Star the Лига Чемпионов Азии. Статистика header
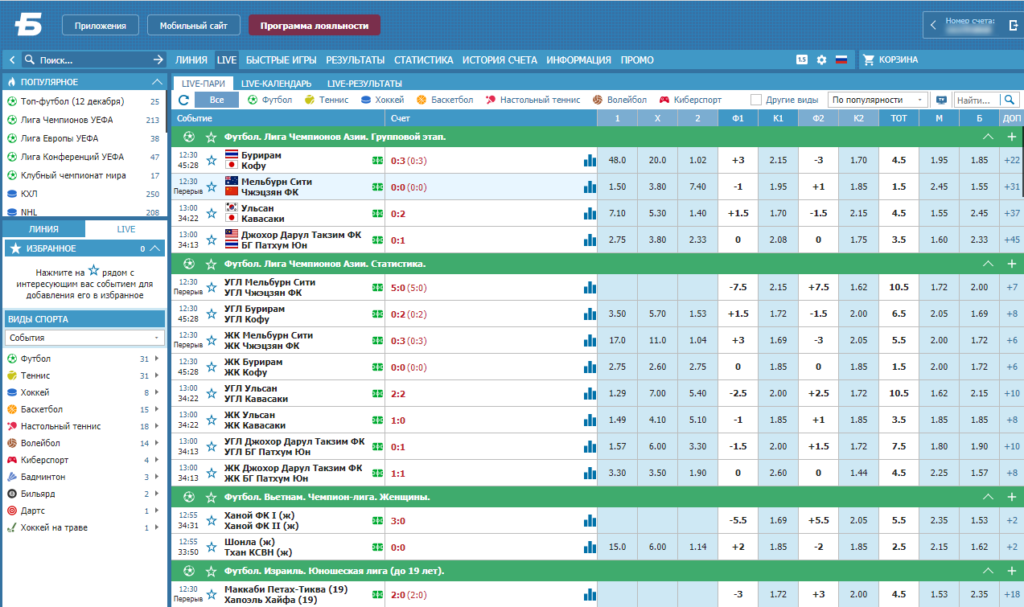Screen dimensions: 1024x607 (210, 264)
